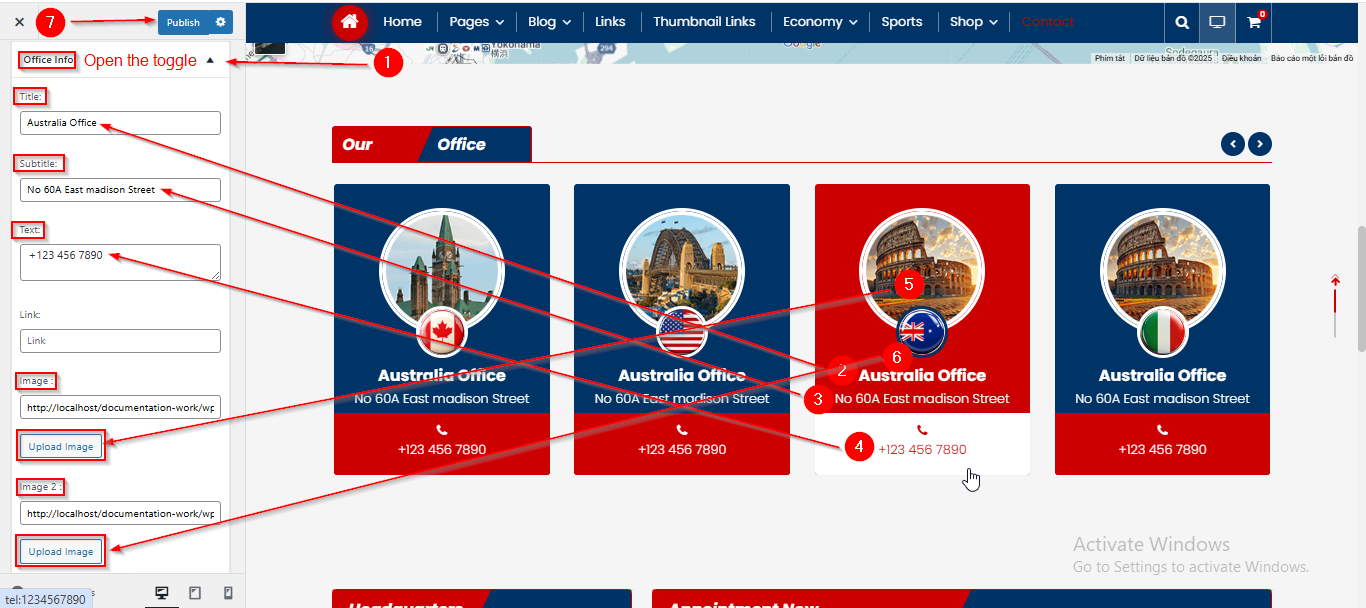Image resolution: width=1366 pixels, height=608 pixels.
Task: Click the monitor icon in top navbar
Action: (x=1217, y=22)
